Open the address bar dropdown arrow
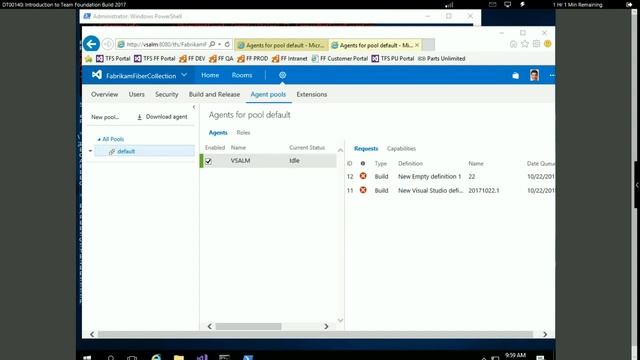The image size is (640, 360). pyautogui.click(x=219, y=44)
